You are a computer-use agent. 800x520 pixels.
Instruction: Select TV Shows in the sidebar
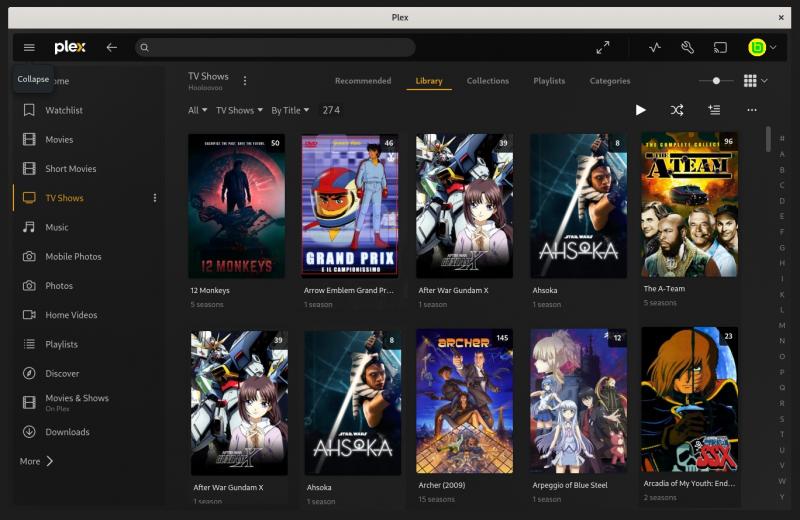coord(64,198)
